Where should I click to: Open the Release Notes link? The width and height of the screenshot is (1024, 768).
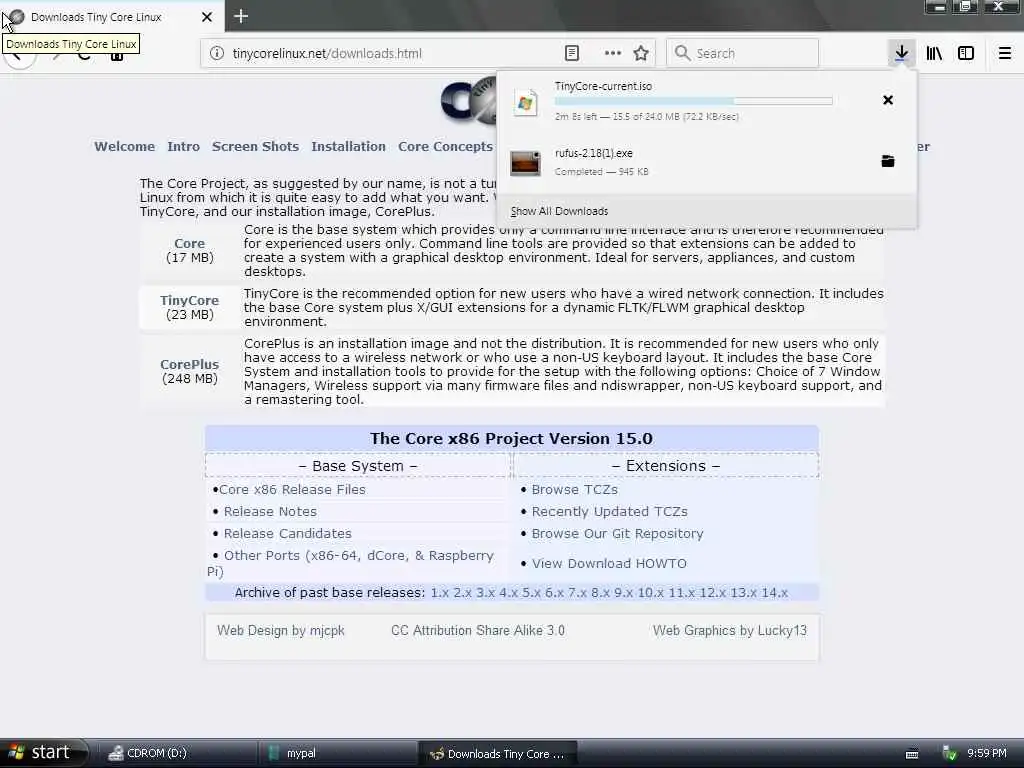270,511
